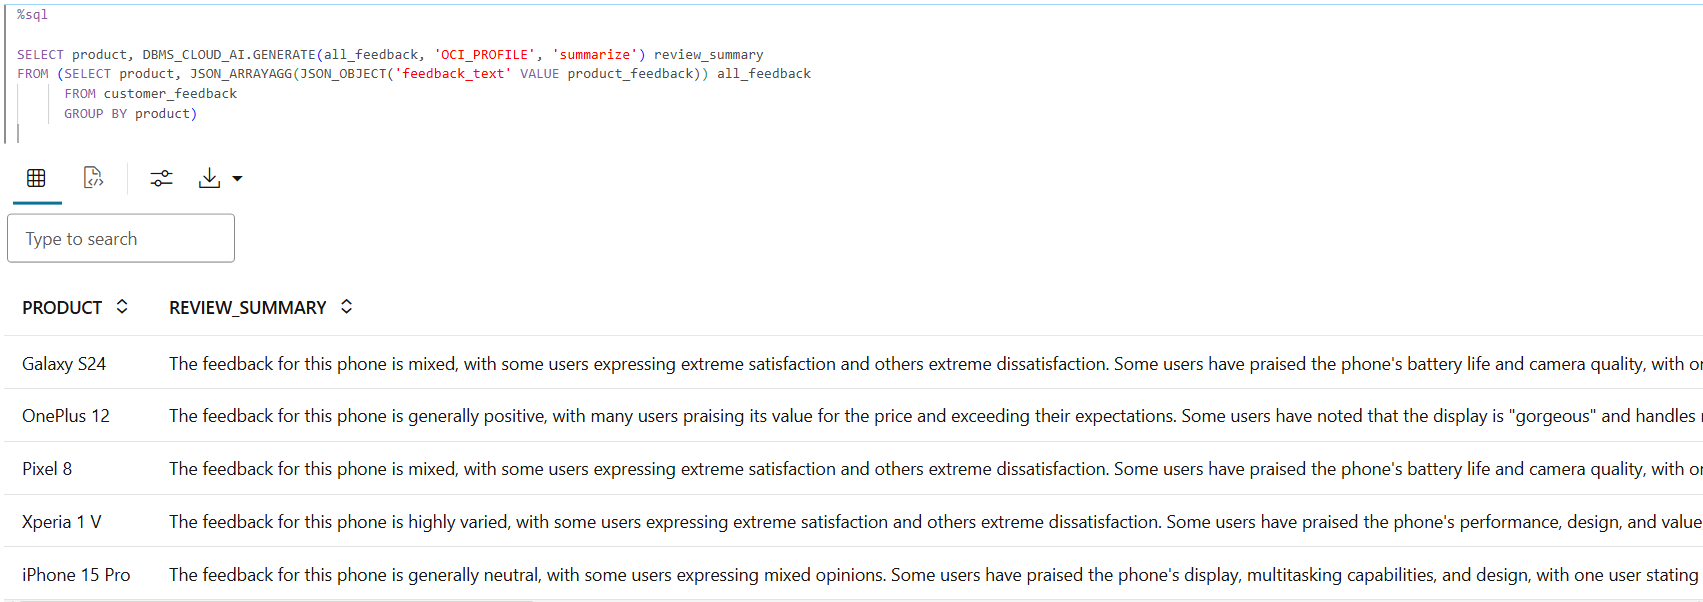Click the OnePlus 12 review summary text
Screen dimensions: 1703x602
point(935,416)
